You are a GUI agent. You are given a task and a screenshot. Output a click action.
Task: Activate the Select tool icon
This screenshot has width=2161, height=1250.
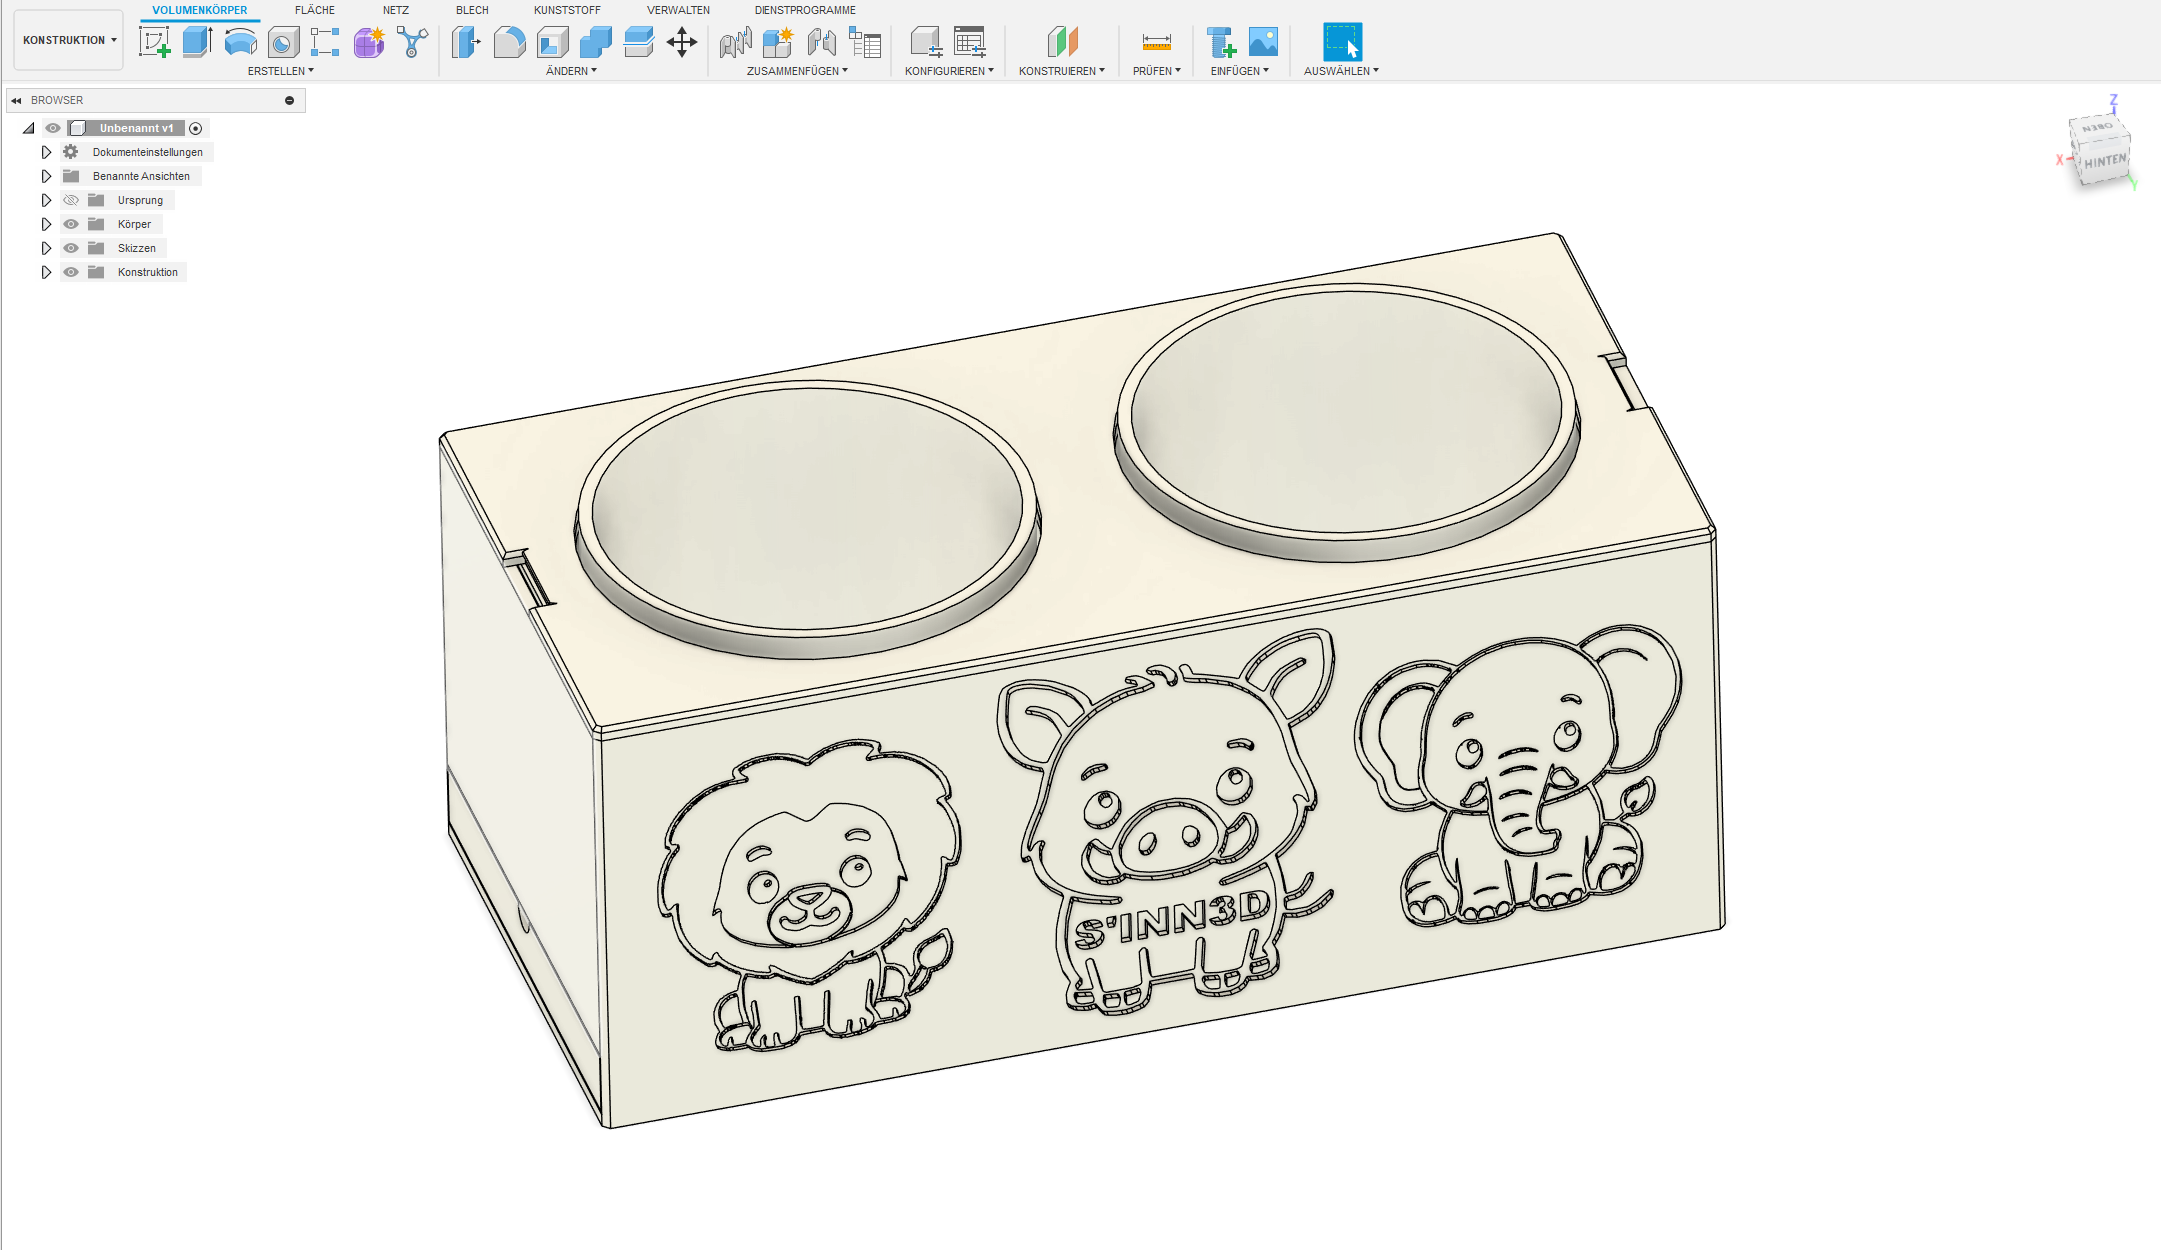(1342, 42)
